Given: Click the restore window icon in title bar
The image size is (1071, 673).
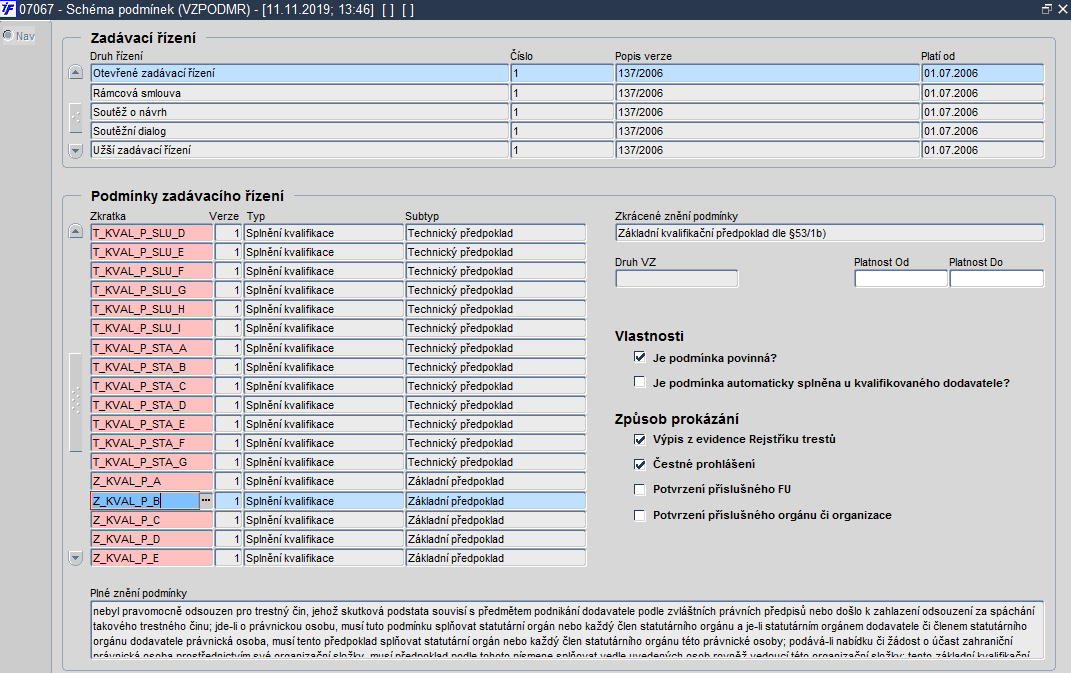Looking at the screenshot, I should click(x=1046, y=9).
